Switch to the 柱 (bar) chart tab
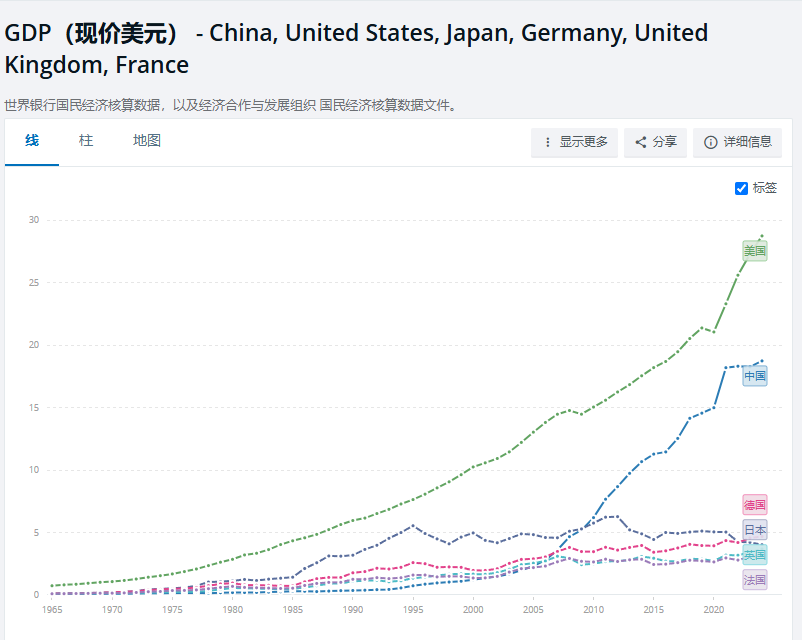This screenshot has height=640, width=802. click(x=86, y=141)
